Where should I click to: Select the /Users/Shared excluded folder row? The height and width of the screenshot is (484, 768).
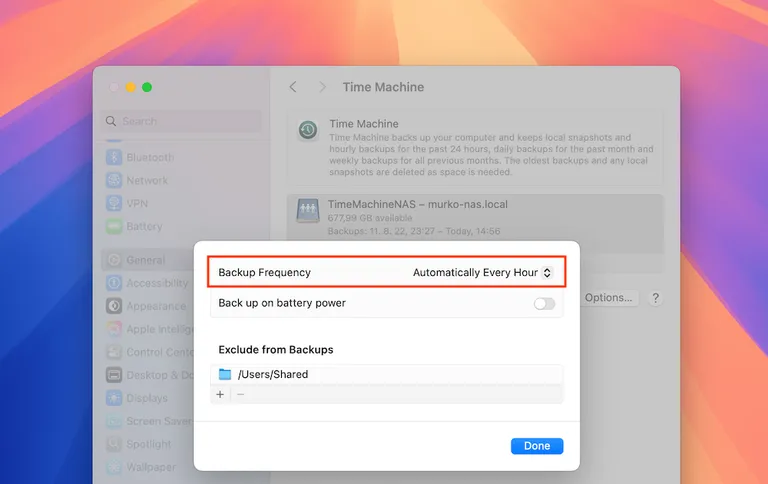pos(386,374)
